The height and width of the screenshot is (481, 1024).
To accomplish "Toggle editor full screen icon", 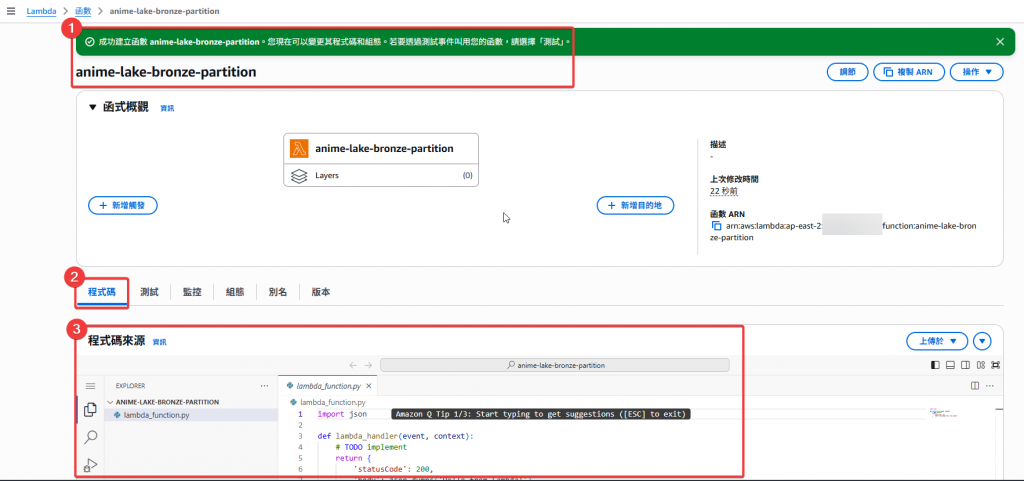I will 995,365.
